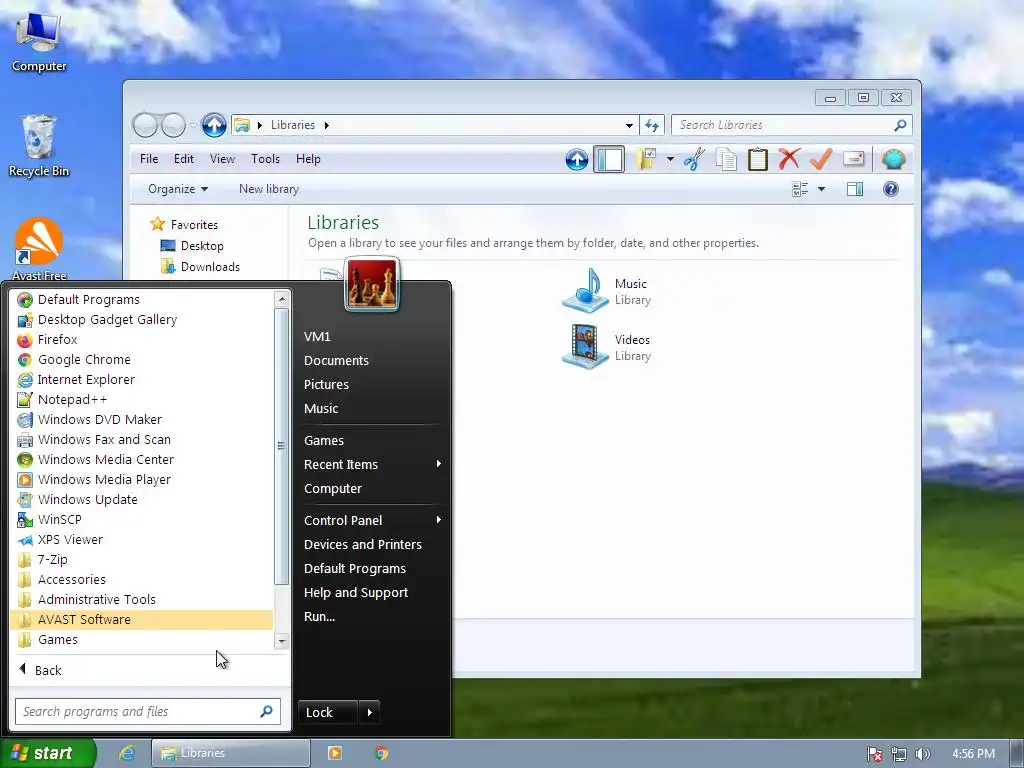The width and height of the screenshot is (1024, 768).
Task: Click the Change your view icon
Action: pos(800,189)
